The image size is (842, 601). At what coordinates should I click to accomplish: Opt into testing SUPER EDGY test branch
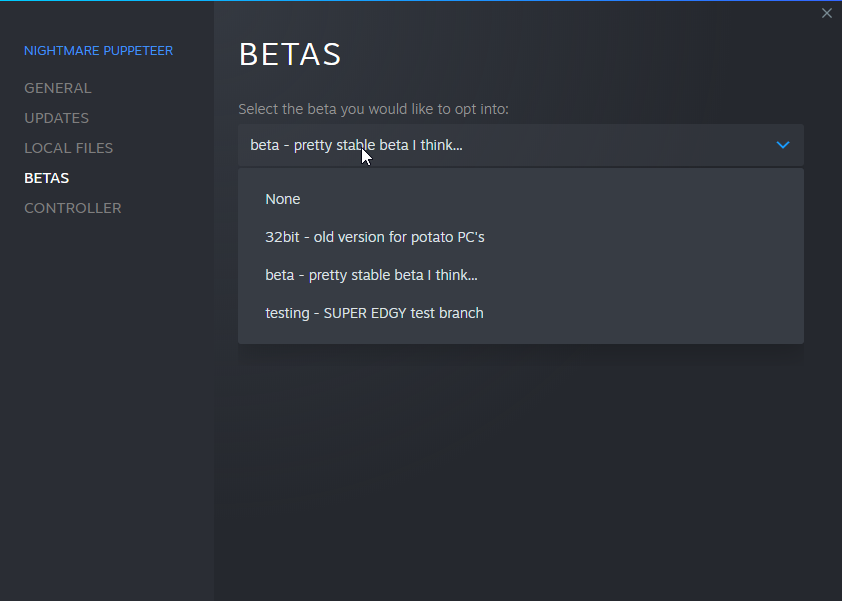coord(521,313)
